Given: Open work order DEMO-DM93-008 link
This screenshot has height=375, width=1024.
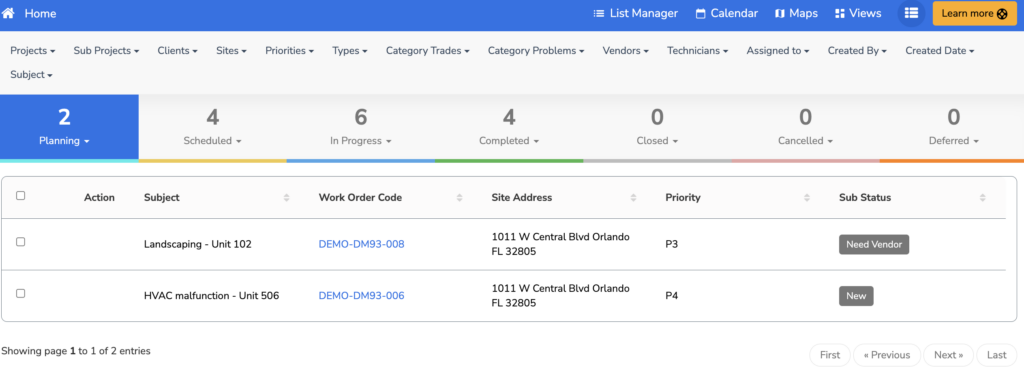Looking at the screenshot, I should pyautogui.click(x=361, y=244).
